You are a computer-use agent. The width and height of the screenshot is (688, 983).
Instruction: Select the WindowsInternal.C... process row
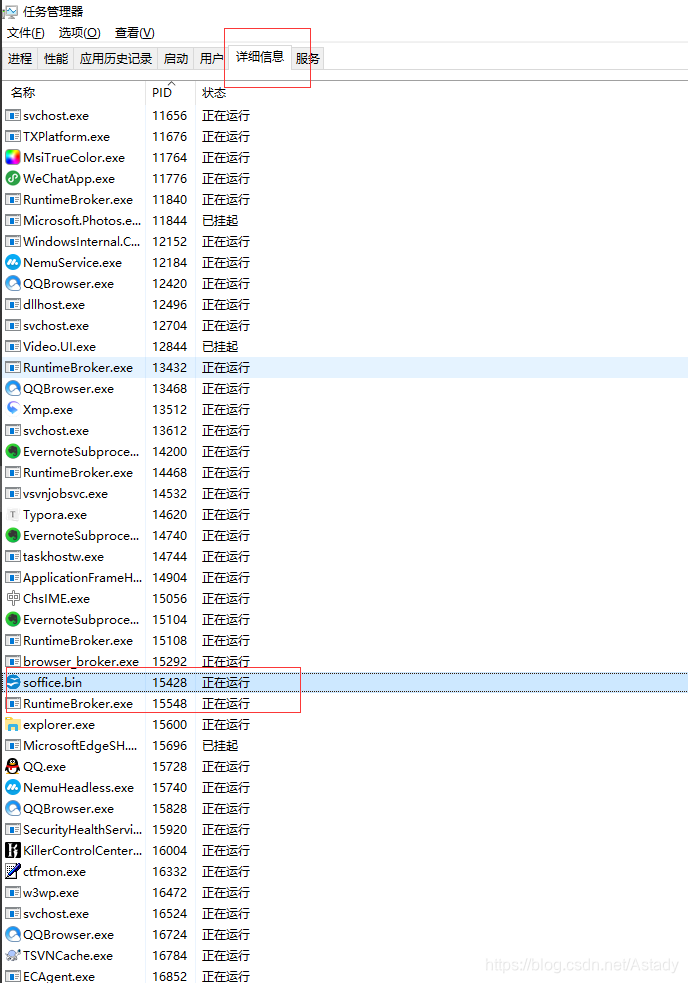tap(345, 241)
